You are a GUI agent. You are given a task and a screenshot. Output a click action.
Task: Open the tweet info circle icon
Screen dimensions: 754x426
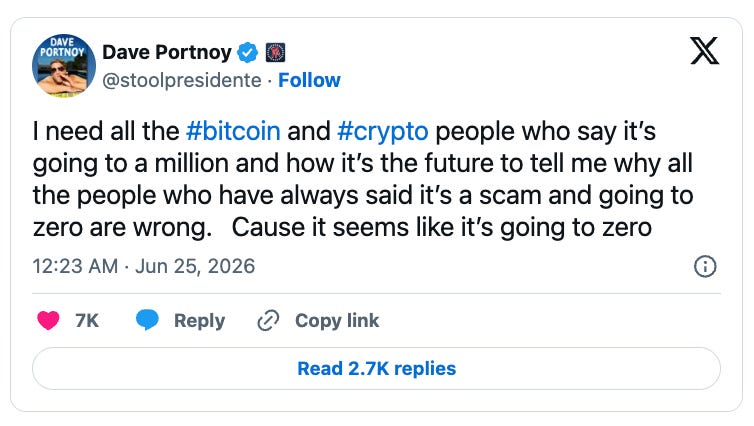pyautogui.click(x=705, y=266)
